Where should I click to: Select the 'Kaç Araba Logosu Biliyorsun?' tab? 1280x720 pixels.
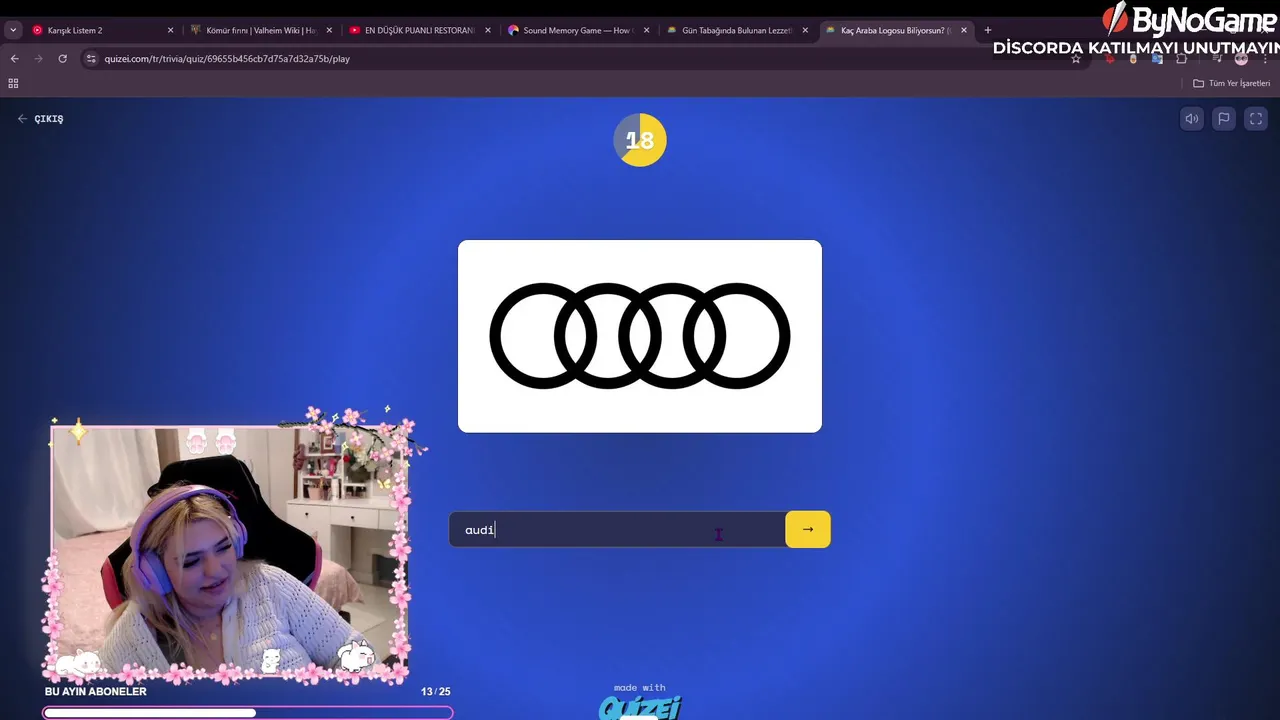pyautogui.click(x=895, y=30)
